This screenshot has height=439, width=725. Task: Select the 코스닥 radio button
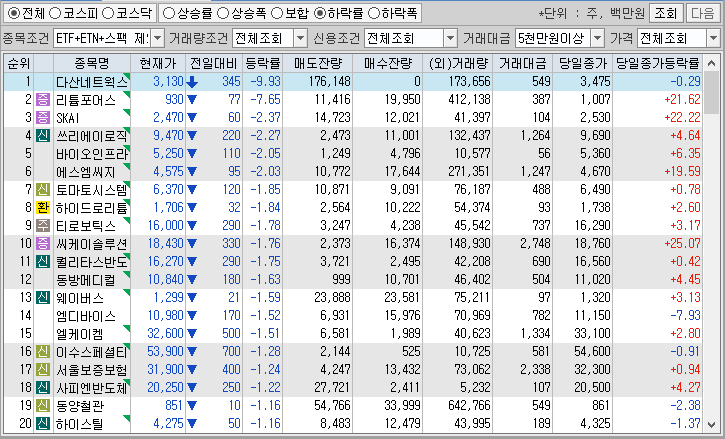coord(108,13)
